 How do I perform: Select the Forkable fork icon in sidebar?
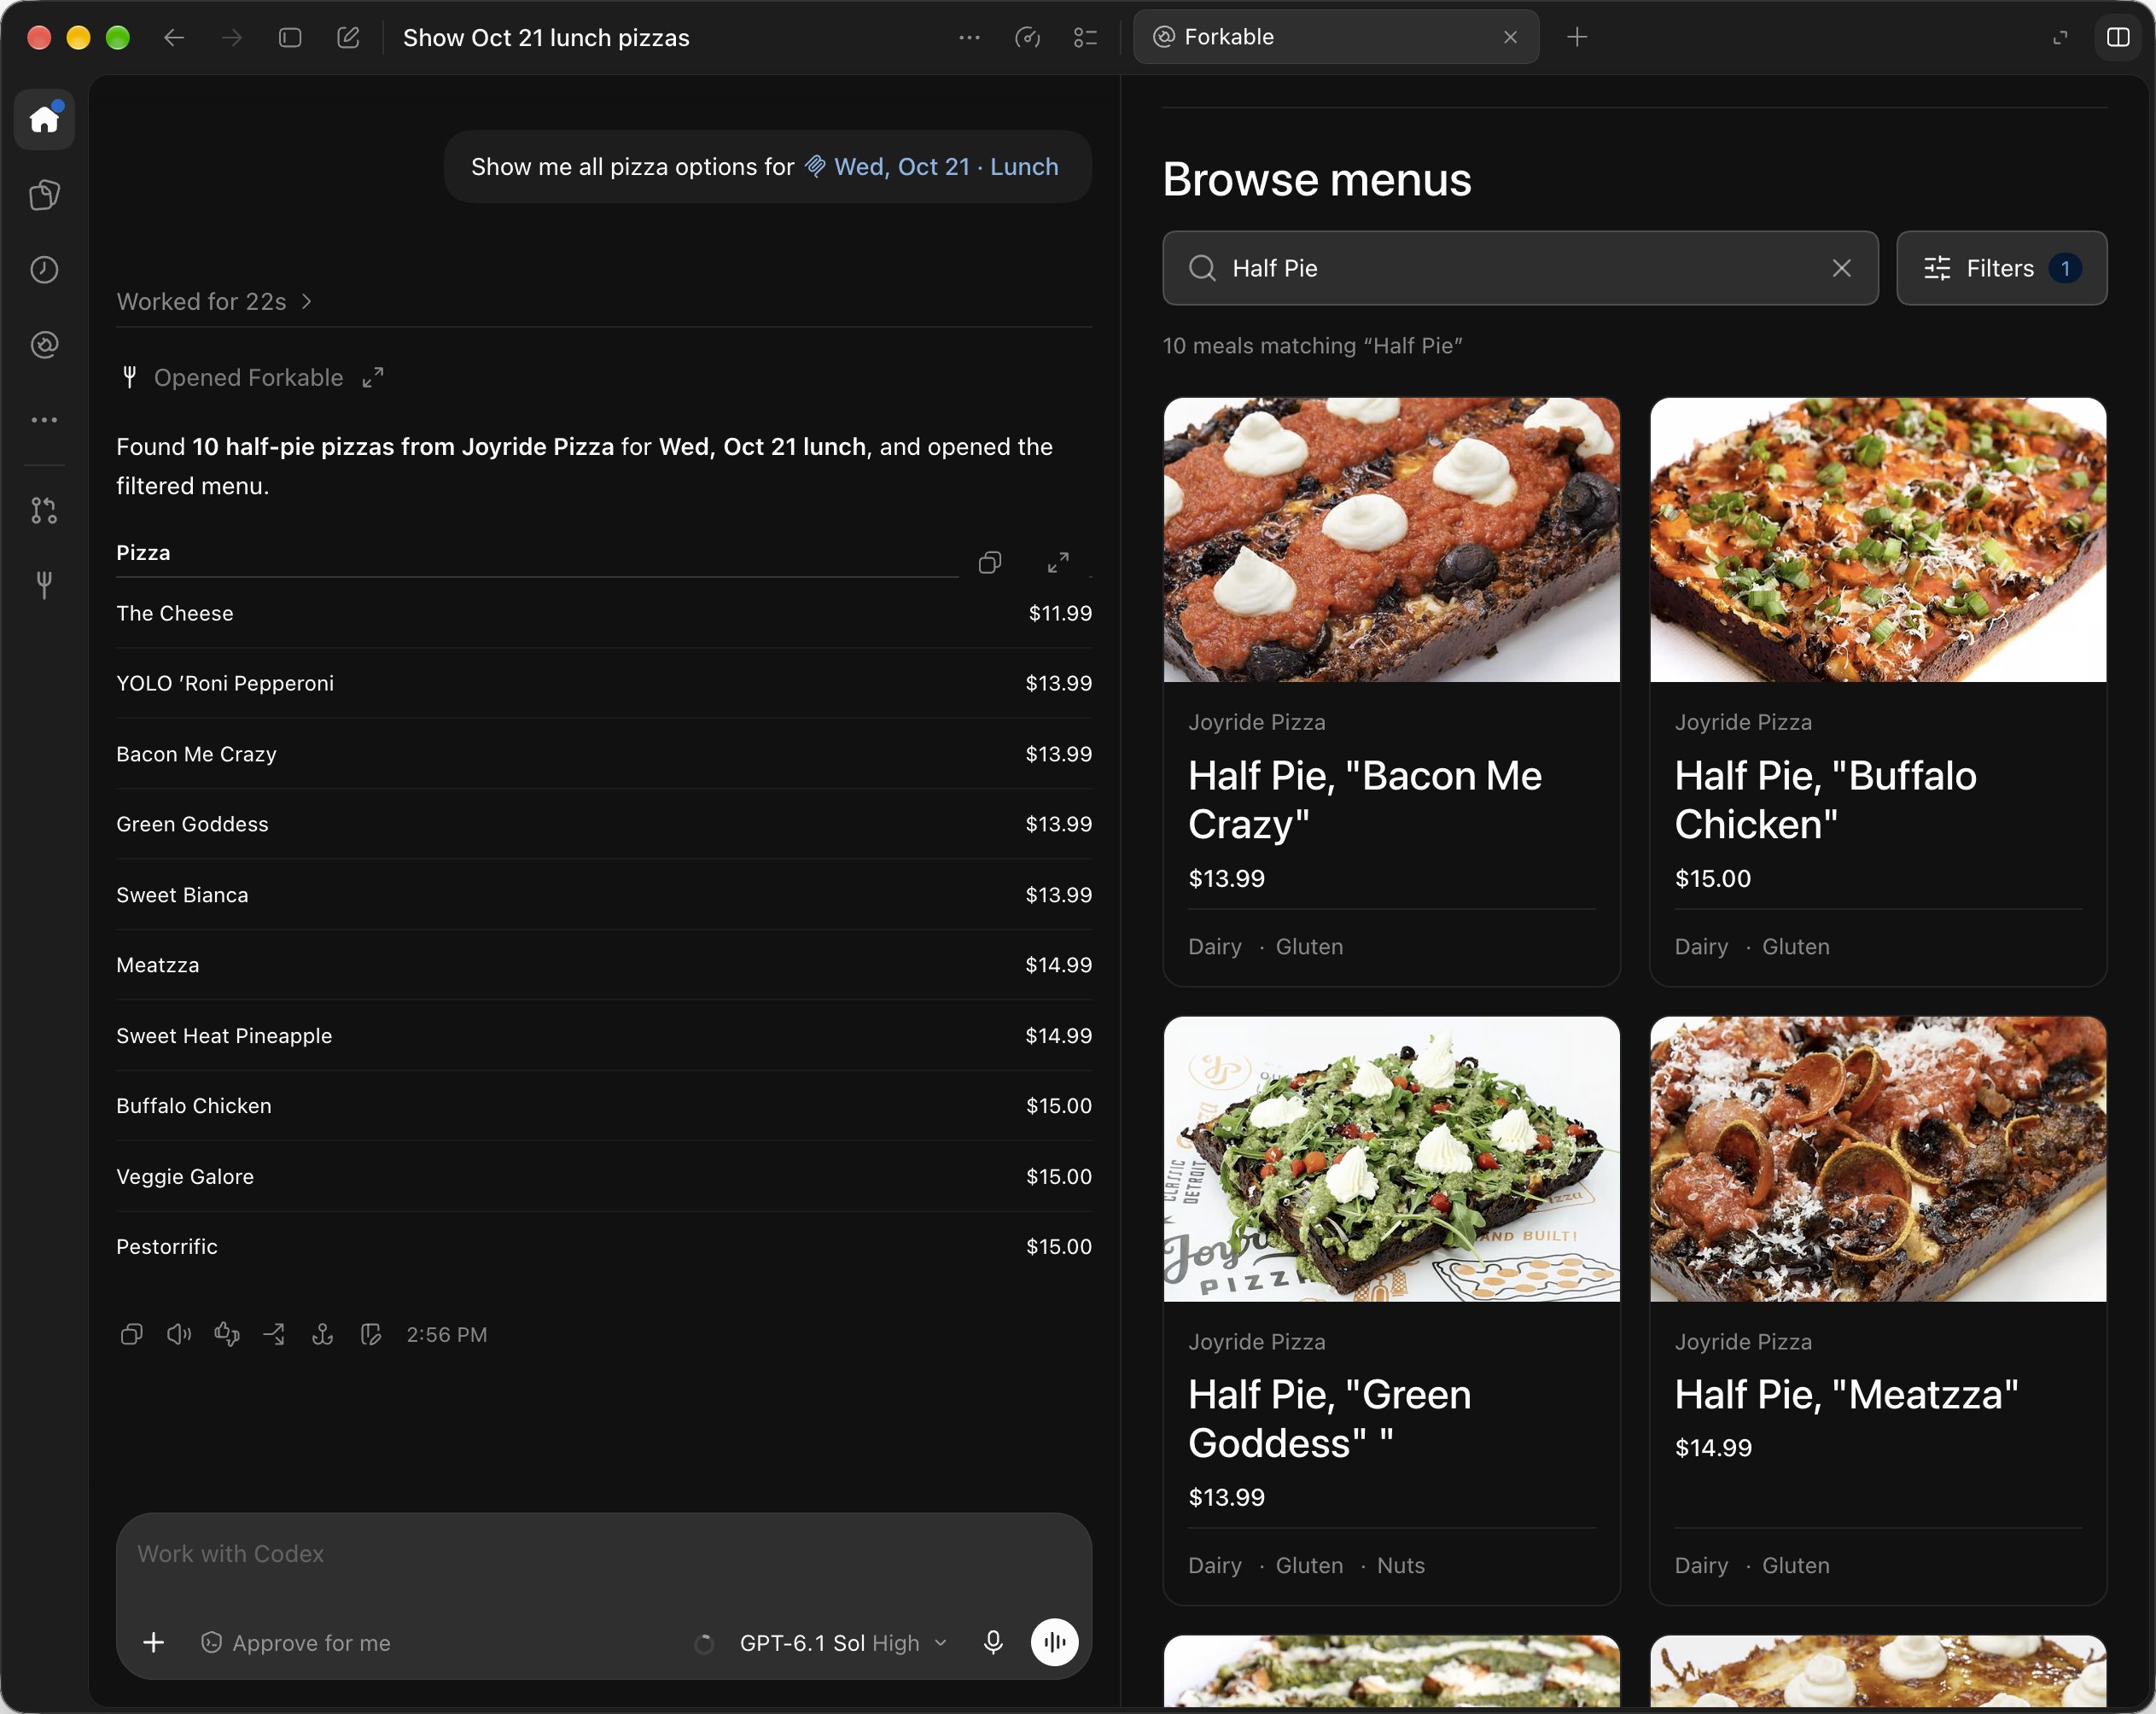tap(44, 585)
